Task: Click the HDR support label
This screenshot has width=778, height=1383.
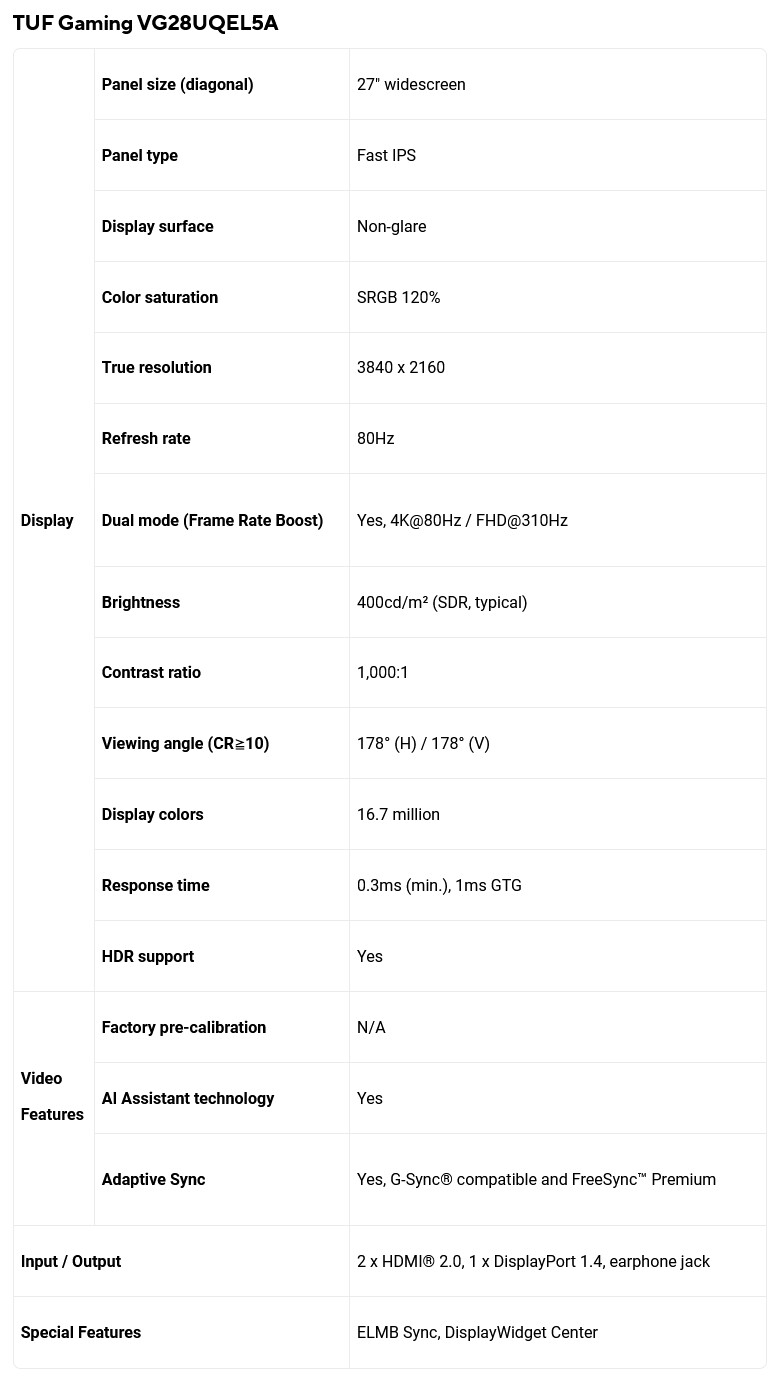Action: click(x=148, y=957)
